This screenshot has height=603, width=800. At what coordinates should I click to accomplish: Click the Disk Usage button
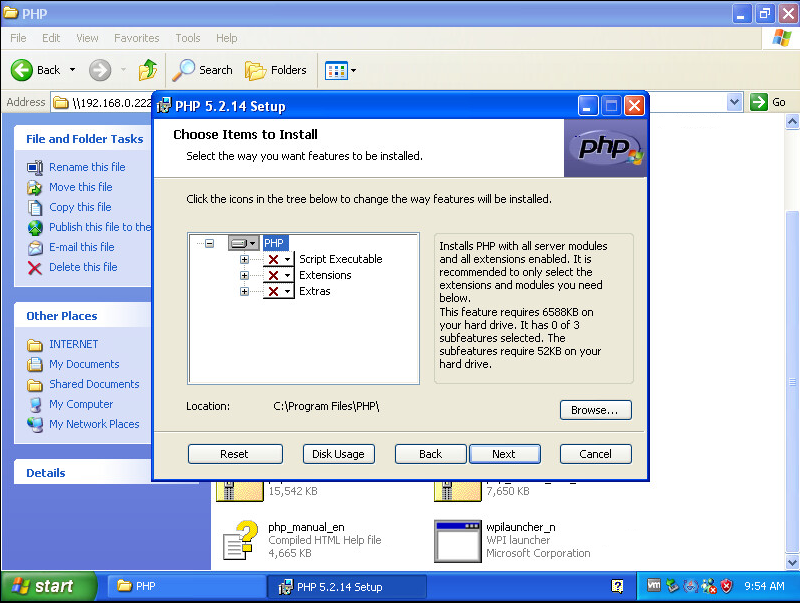[x=338, y=454]
